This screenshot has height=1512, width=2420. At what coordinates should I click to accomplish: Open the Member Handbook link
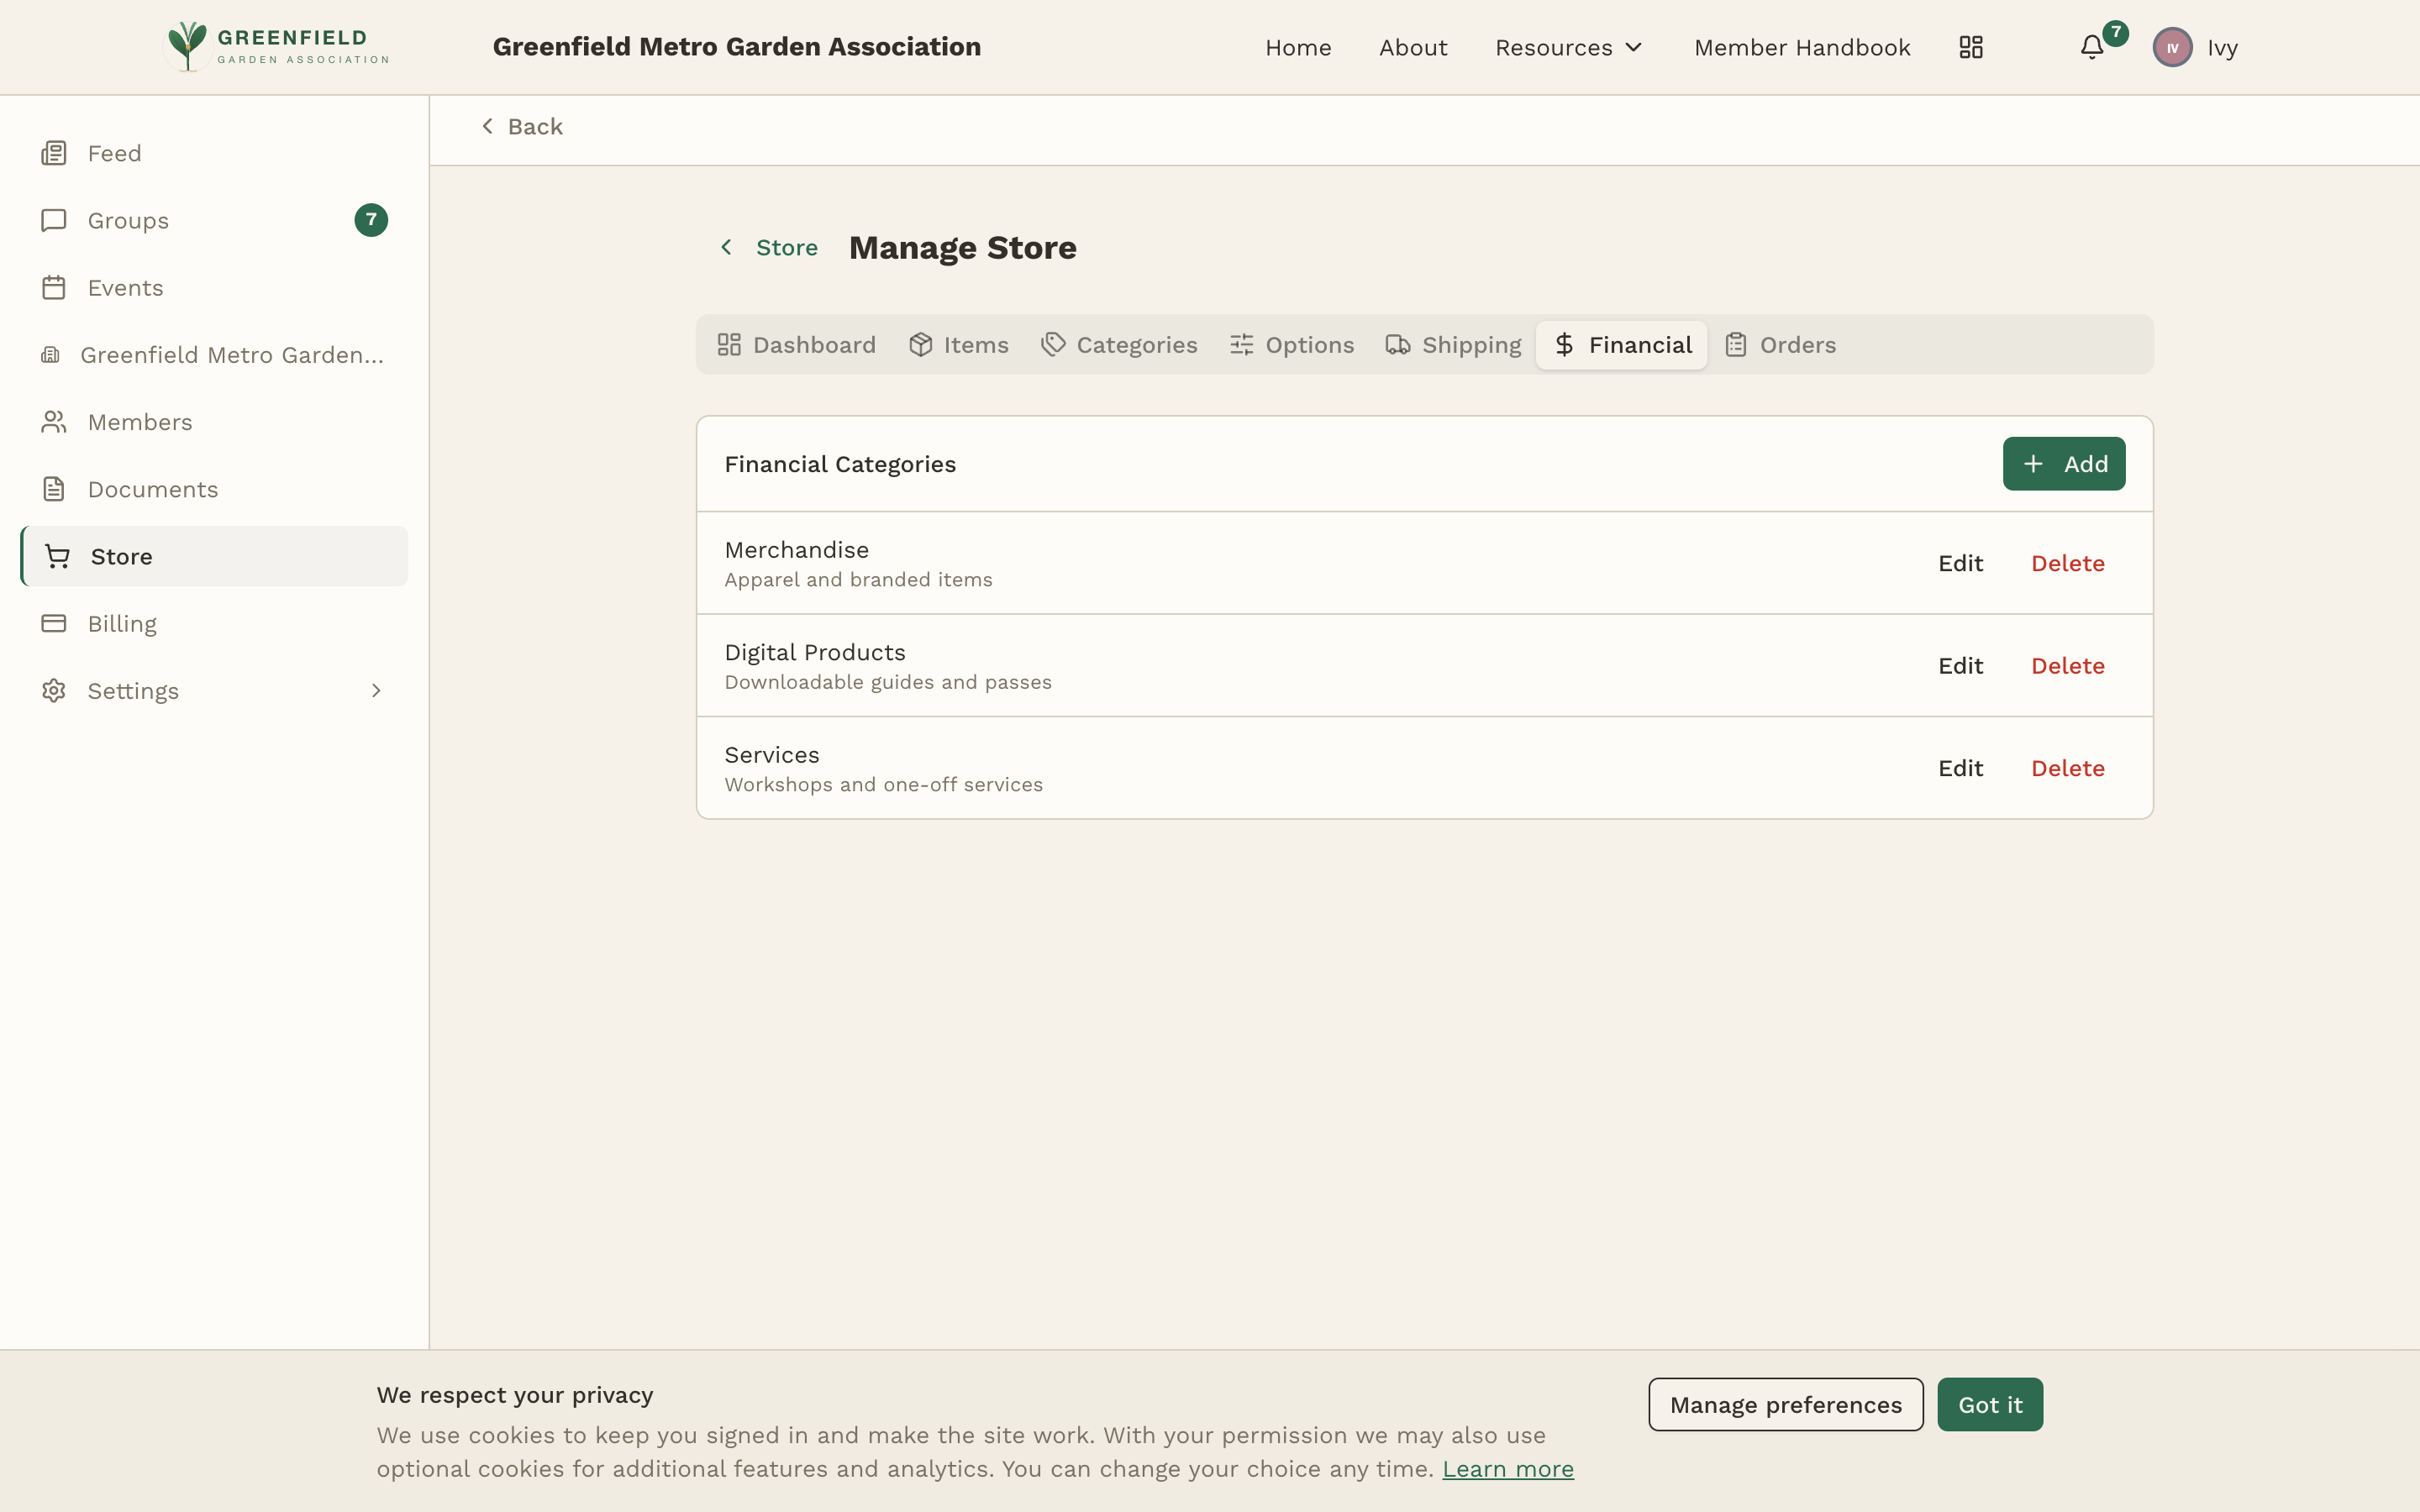pos(1802,47)
